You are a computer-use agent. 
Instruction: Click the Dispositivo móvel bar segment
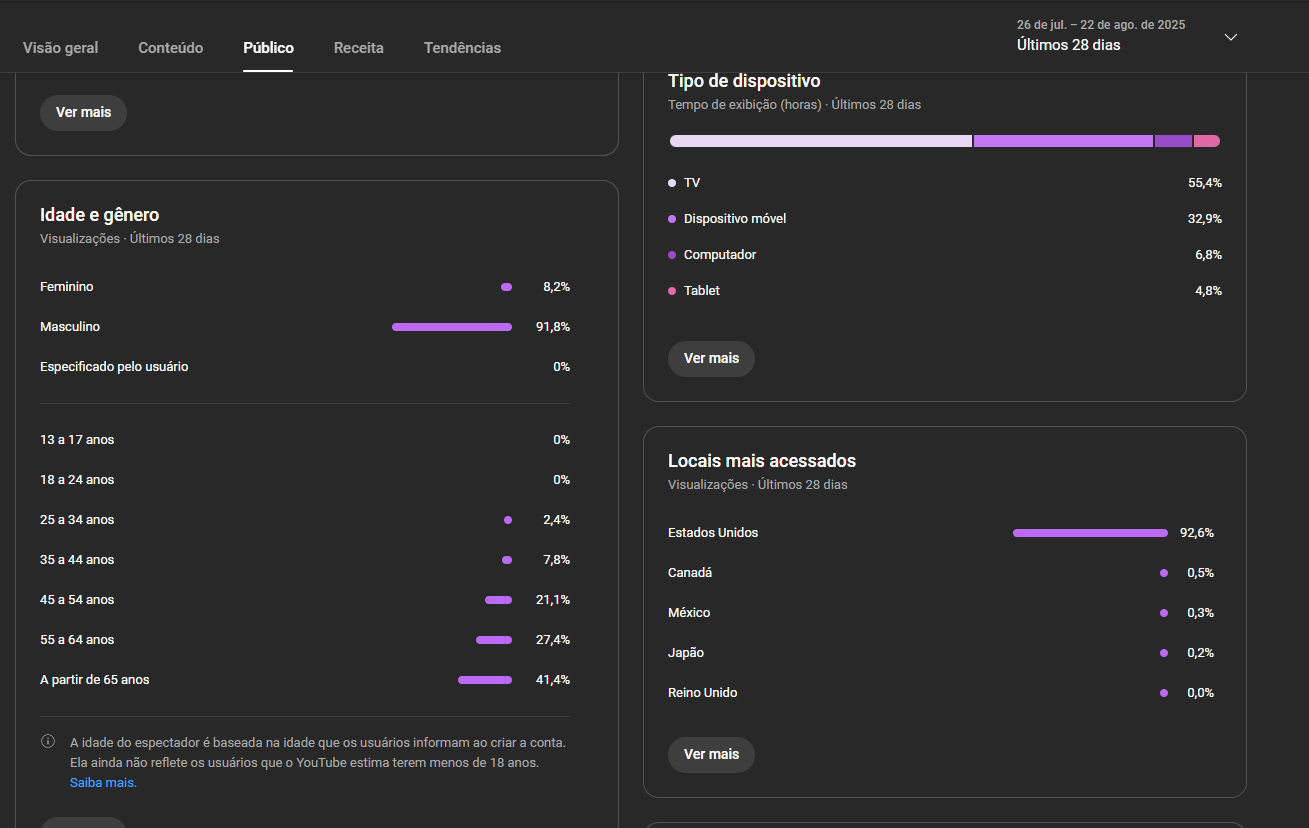pyautogui.click(x=1063, y=141)
